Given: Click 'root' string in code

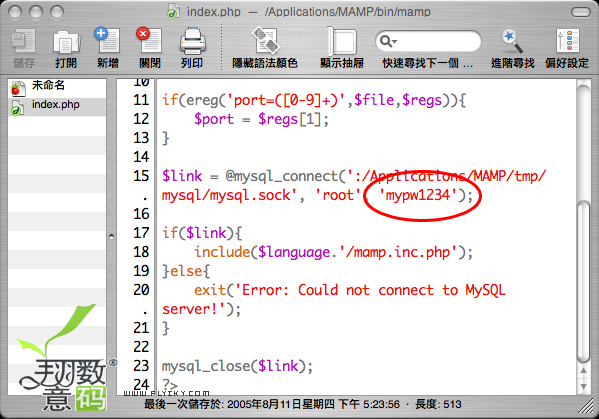Looking at the screenshot, I should coord(338,195).
